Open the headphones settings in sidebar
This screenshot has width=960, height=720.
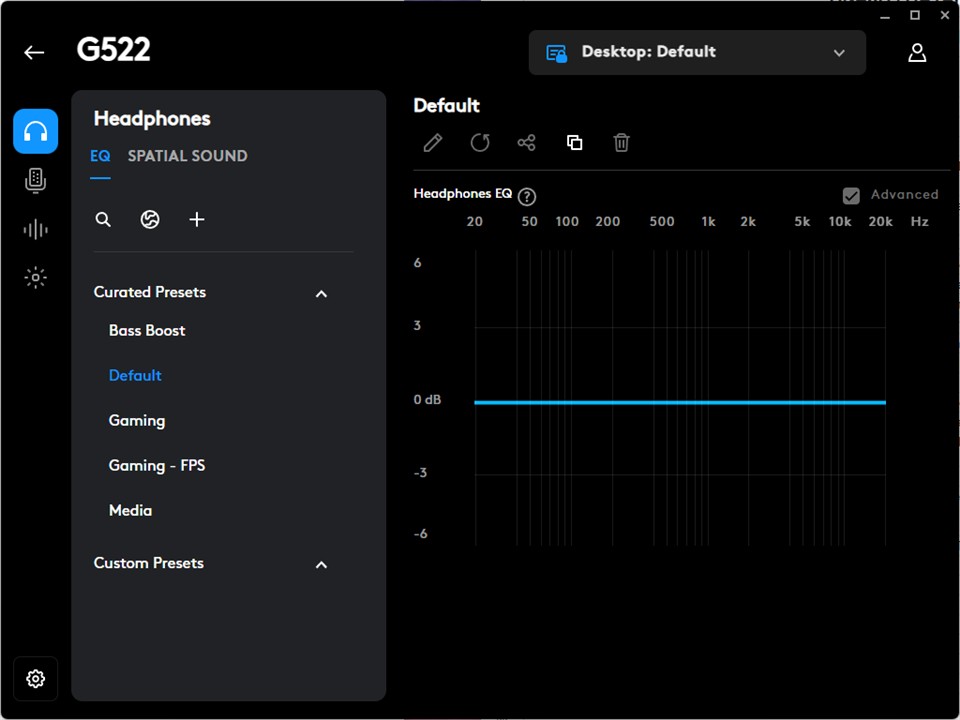tap(36, 131)
